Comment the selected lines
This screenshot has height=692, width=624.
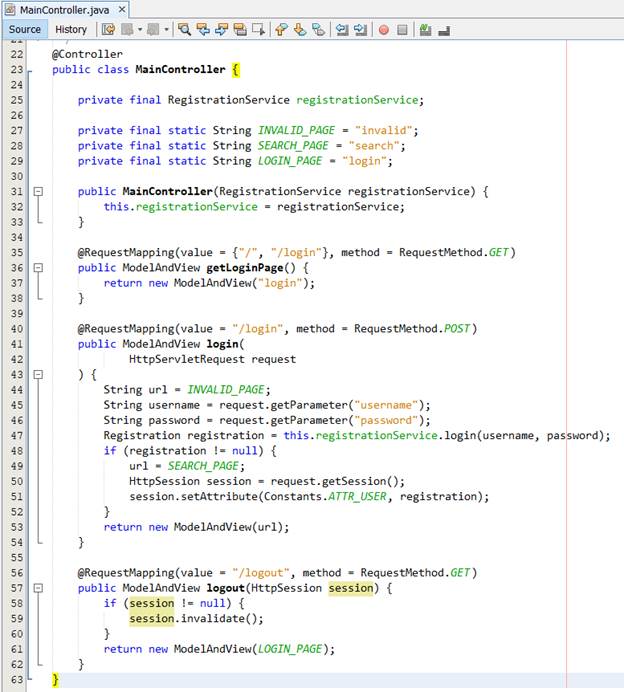(425, 30)
